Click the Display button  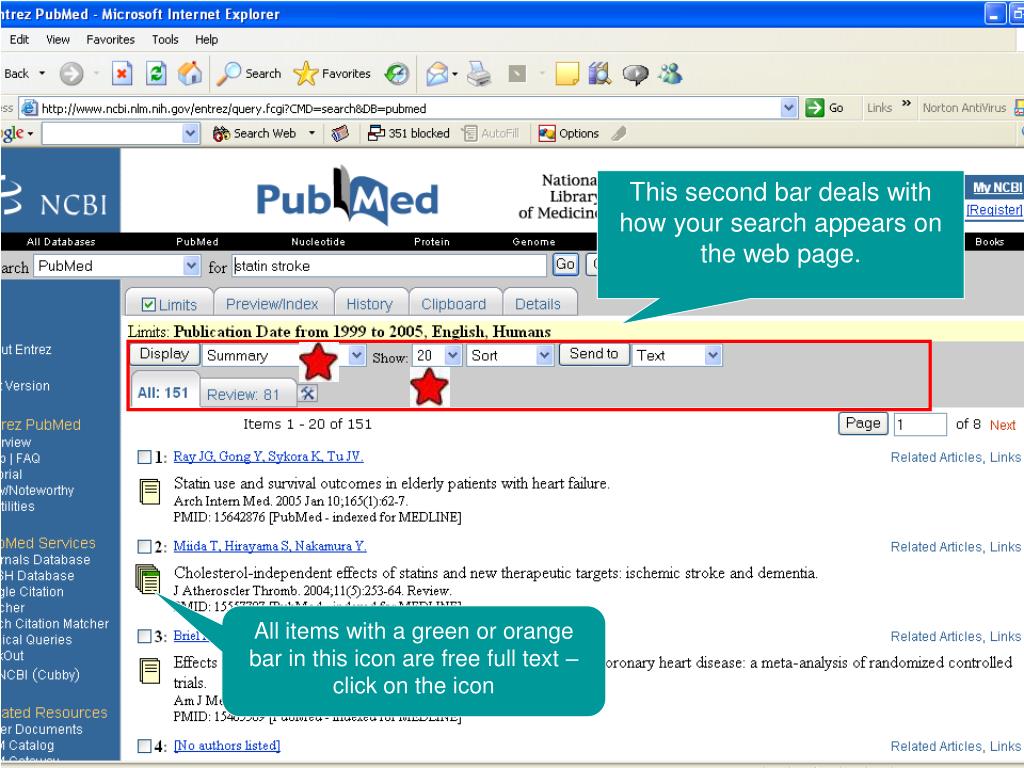click(x=165, y=354)
